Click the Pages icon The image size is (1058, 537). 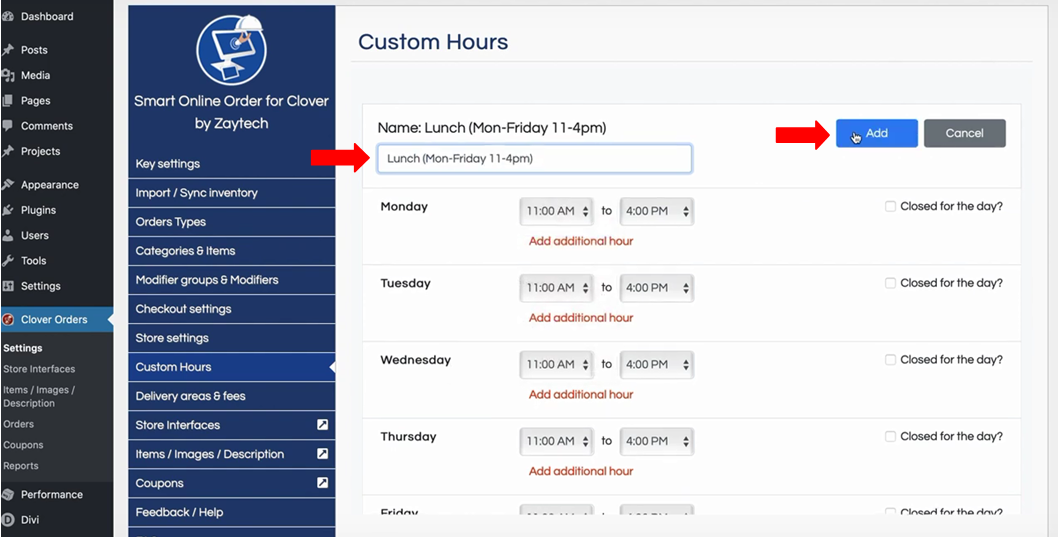[x=8, y=101]
